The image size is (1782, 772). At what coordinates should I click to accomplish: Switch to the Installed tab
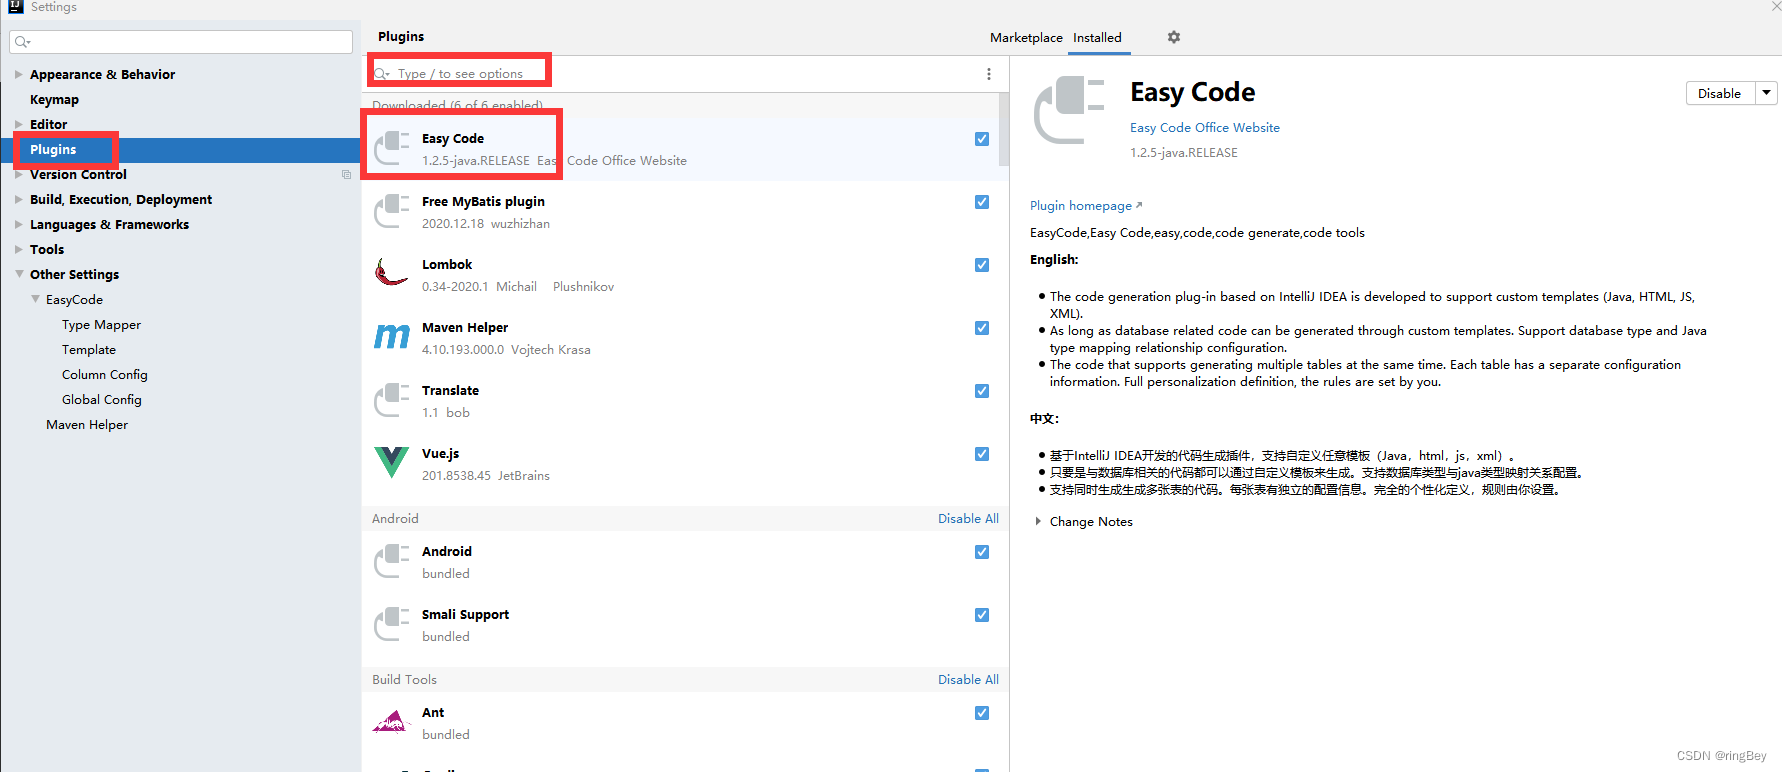point(1097,37)
